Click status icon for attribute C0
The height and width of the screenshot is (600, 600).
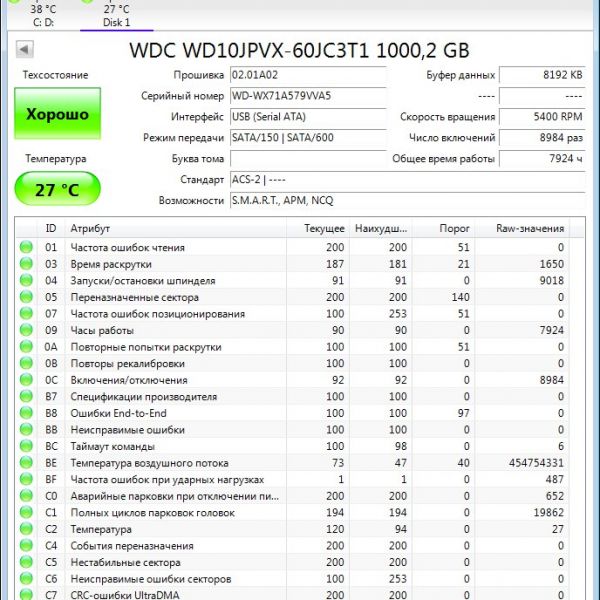tap(26, 496)
